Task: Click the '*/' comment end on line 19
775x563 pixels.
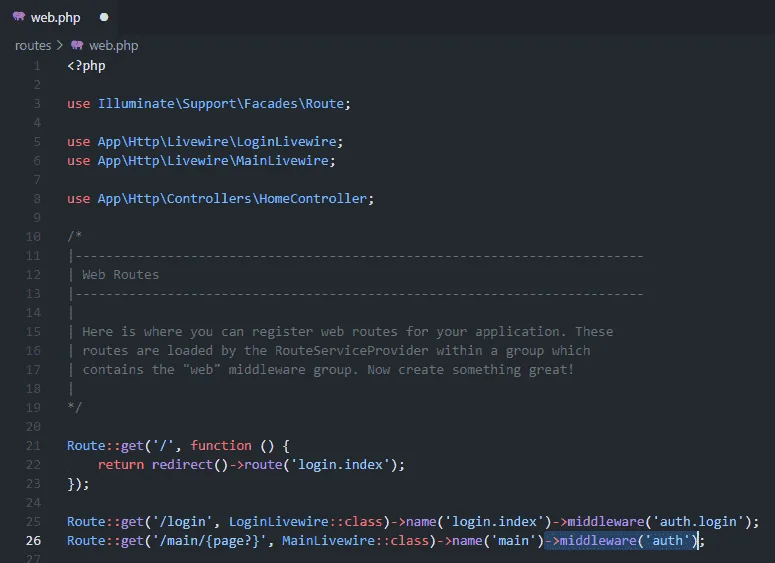Action: (x=75, y=408)
